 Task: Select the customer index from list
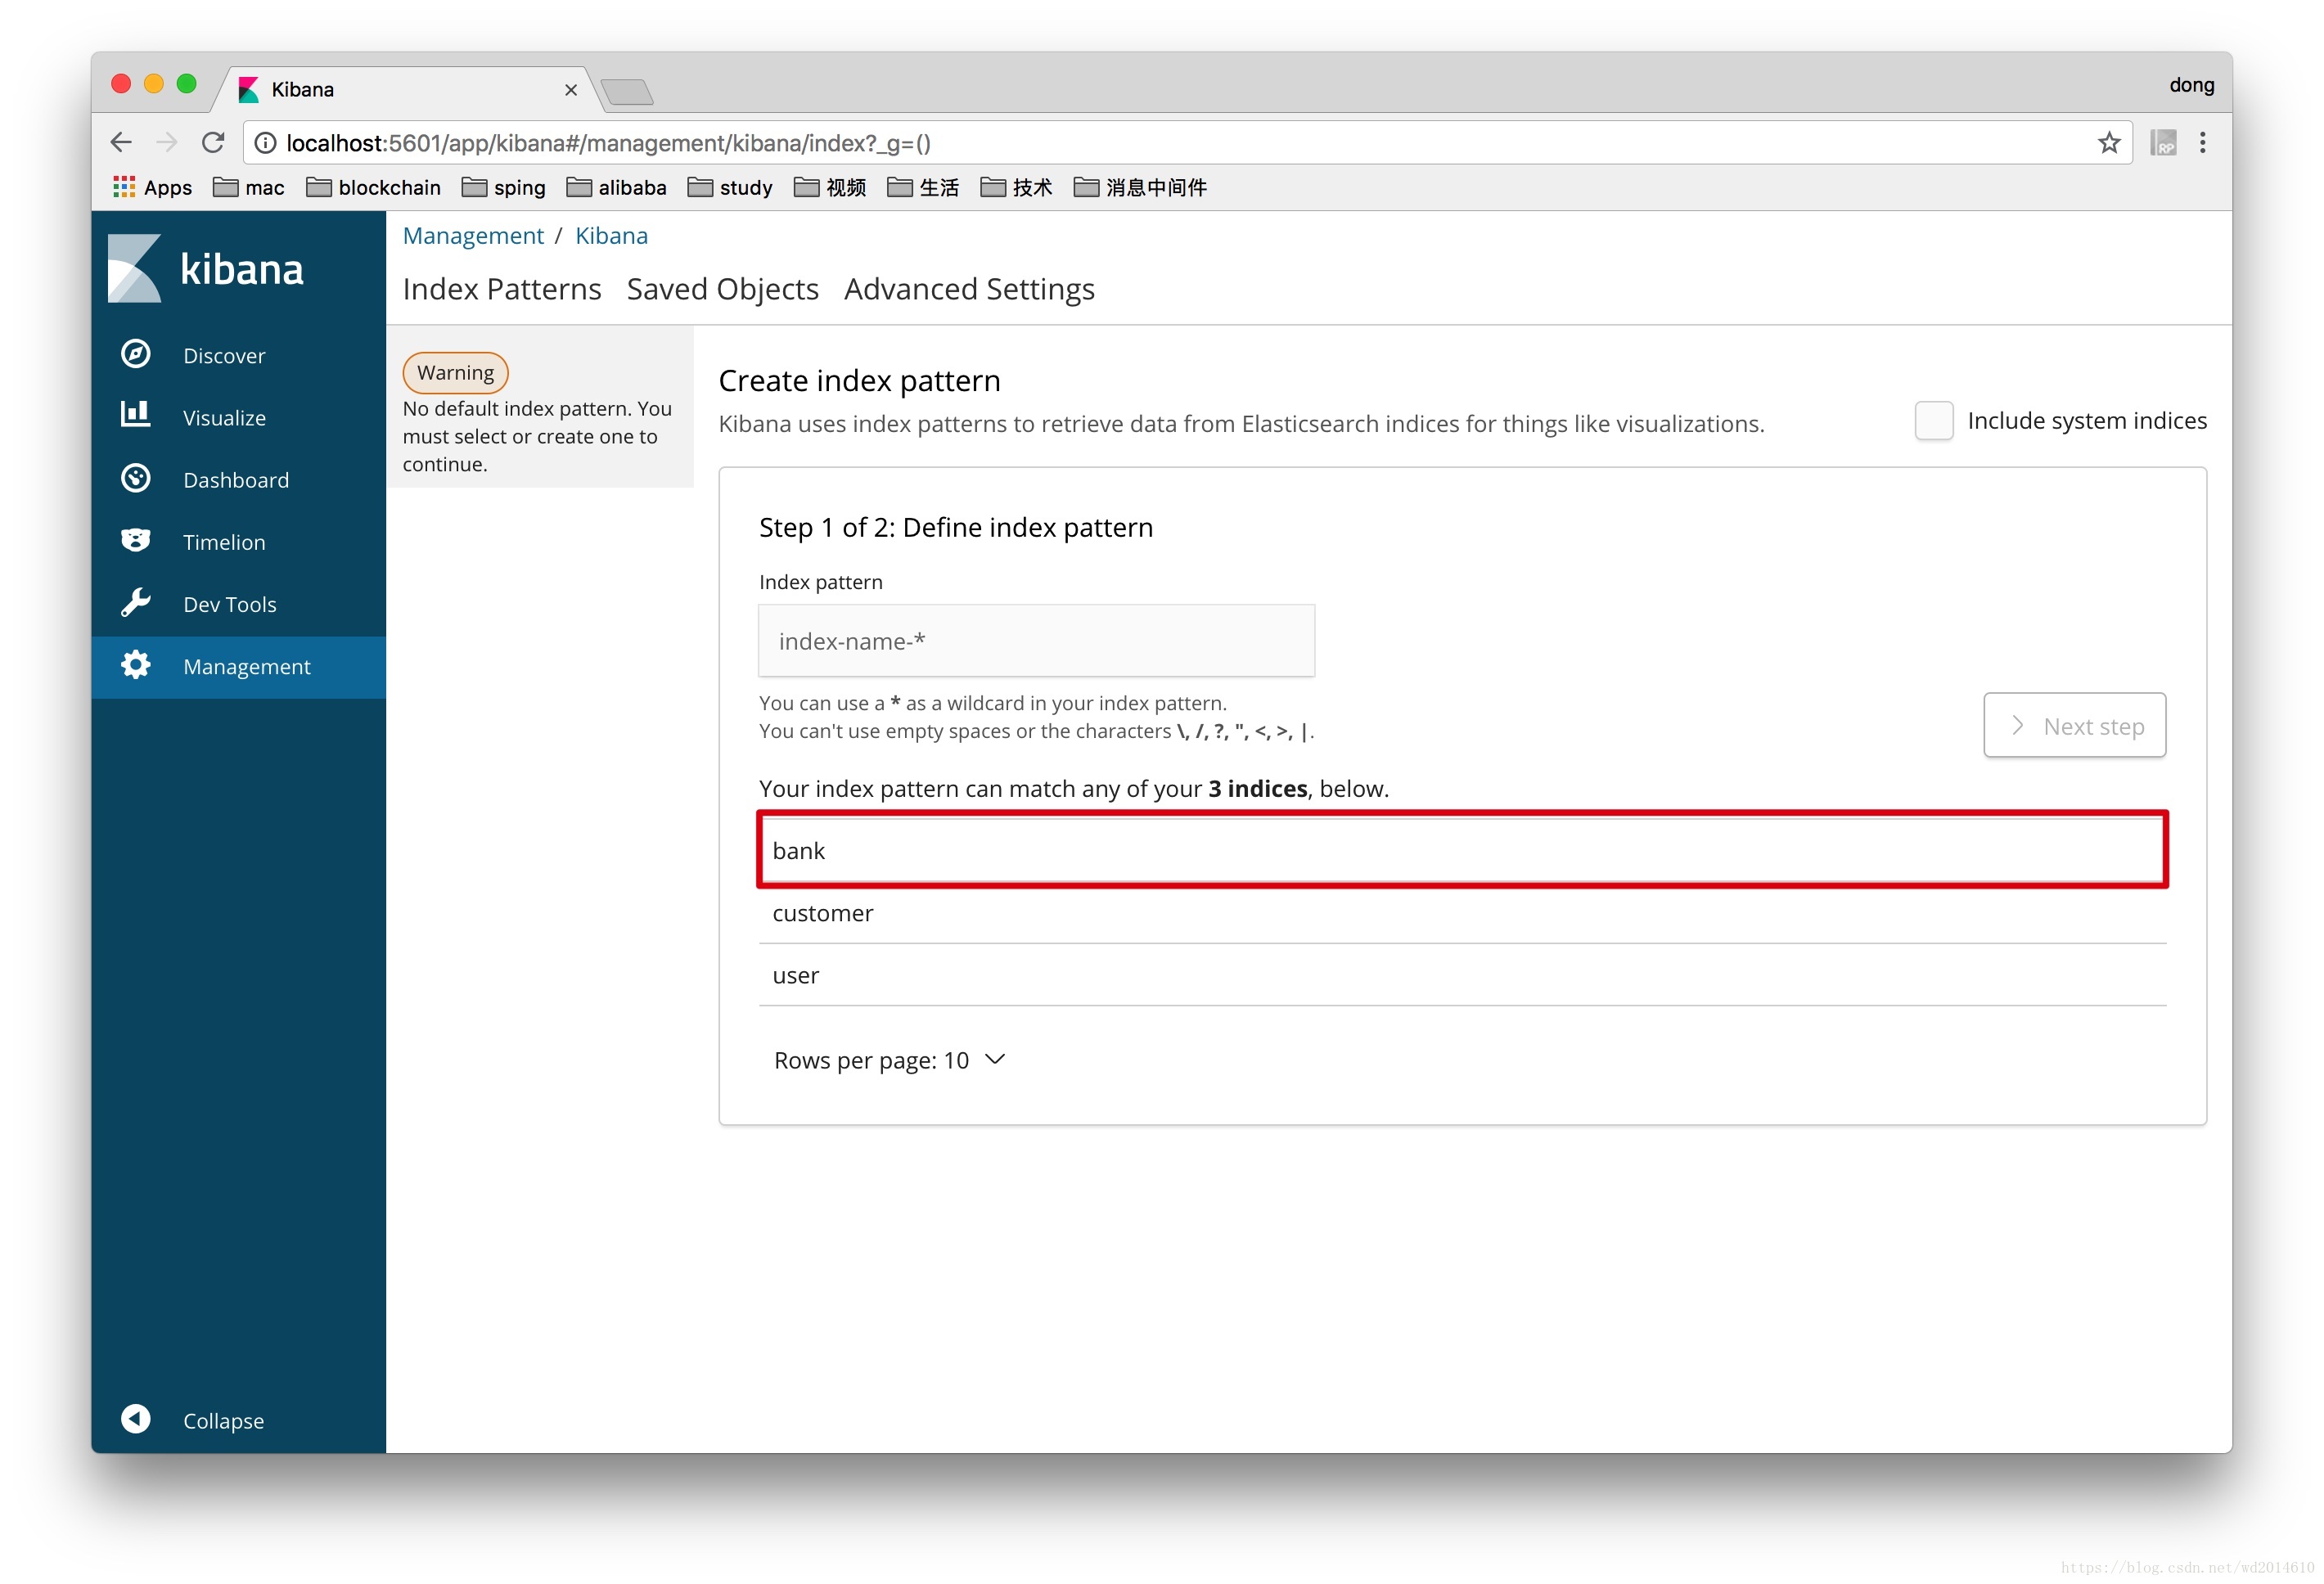click(x=821, y=911)
